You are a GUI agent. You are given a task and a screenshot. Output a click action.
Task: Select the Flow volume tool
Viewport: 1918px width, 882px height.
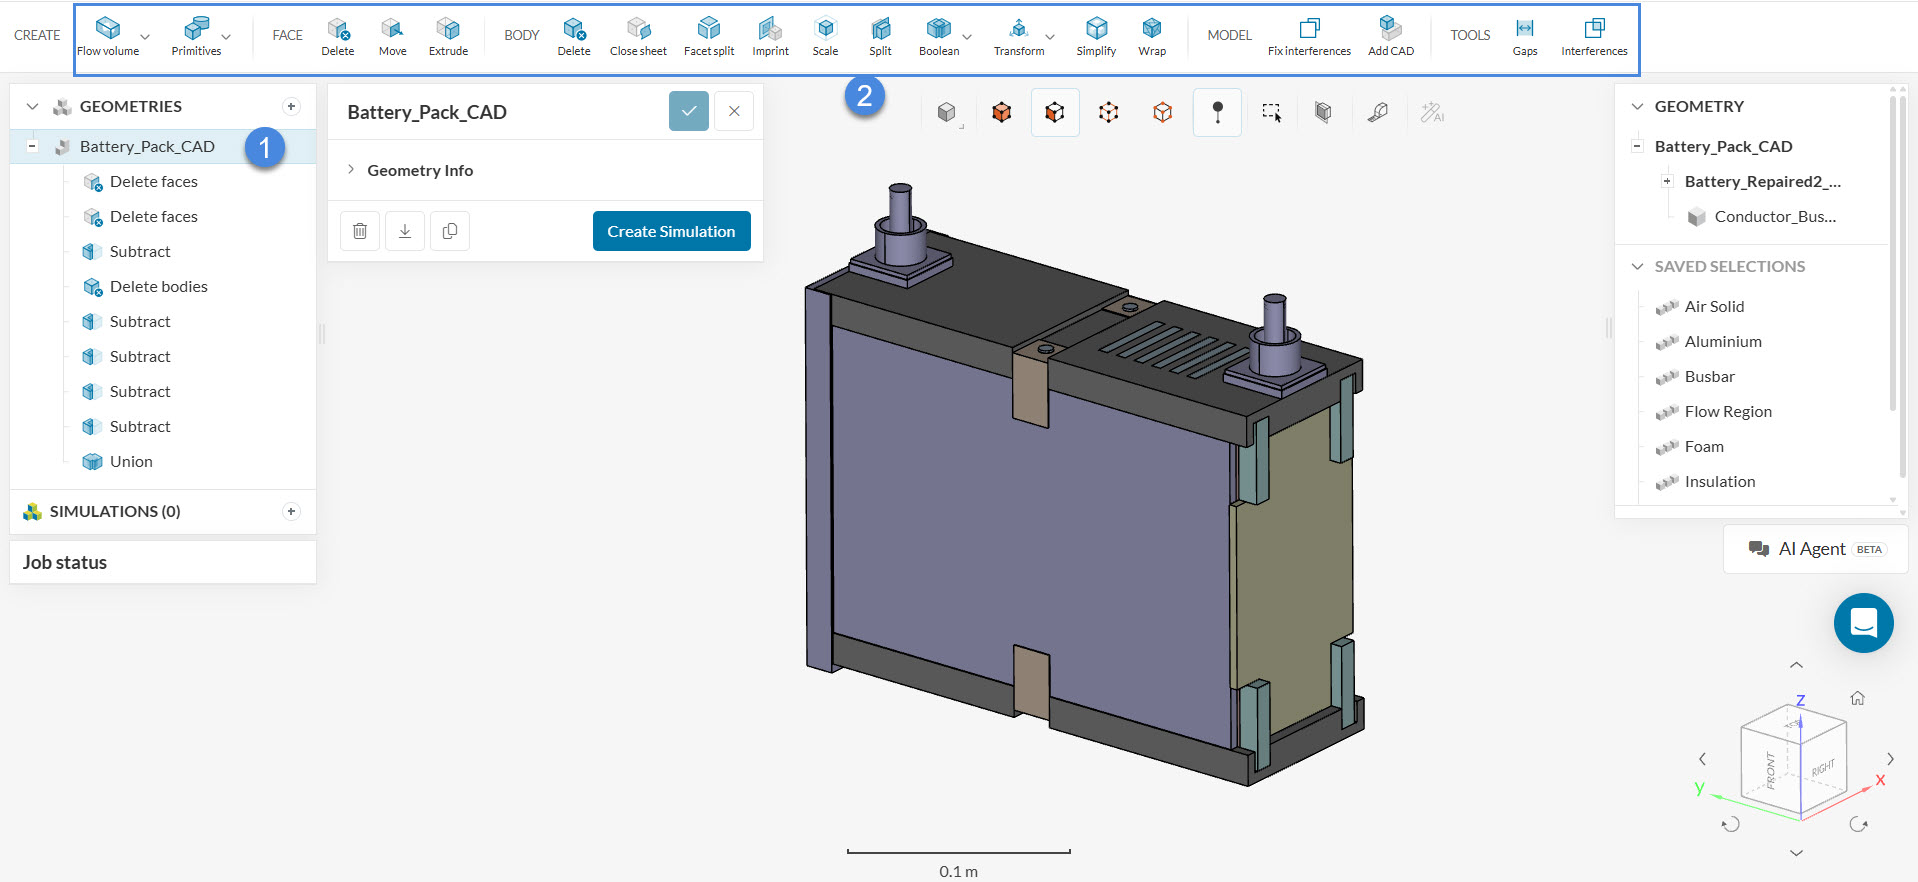pos(108,37)
